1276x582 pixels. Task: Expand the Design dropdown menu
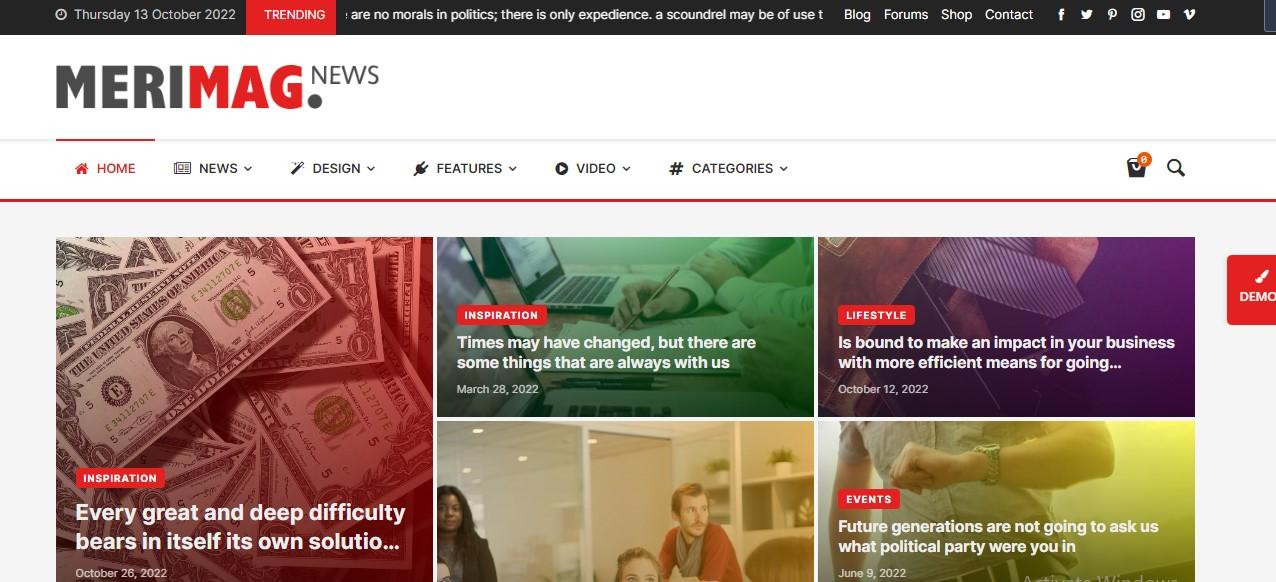pos(333,168)
